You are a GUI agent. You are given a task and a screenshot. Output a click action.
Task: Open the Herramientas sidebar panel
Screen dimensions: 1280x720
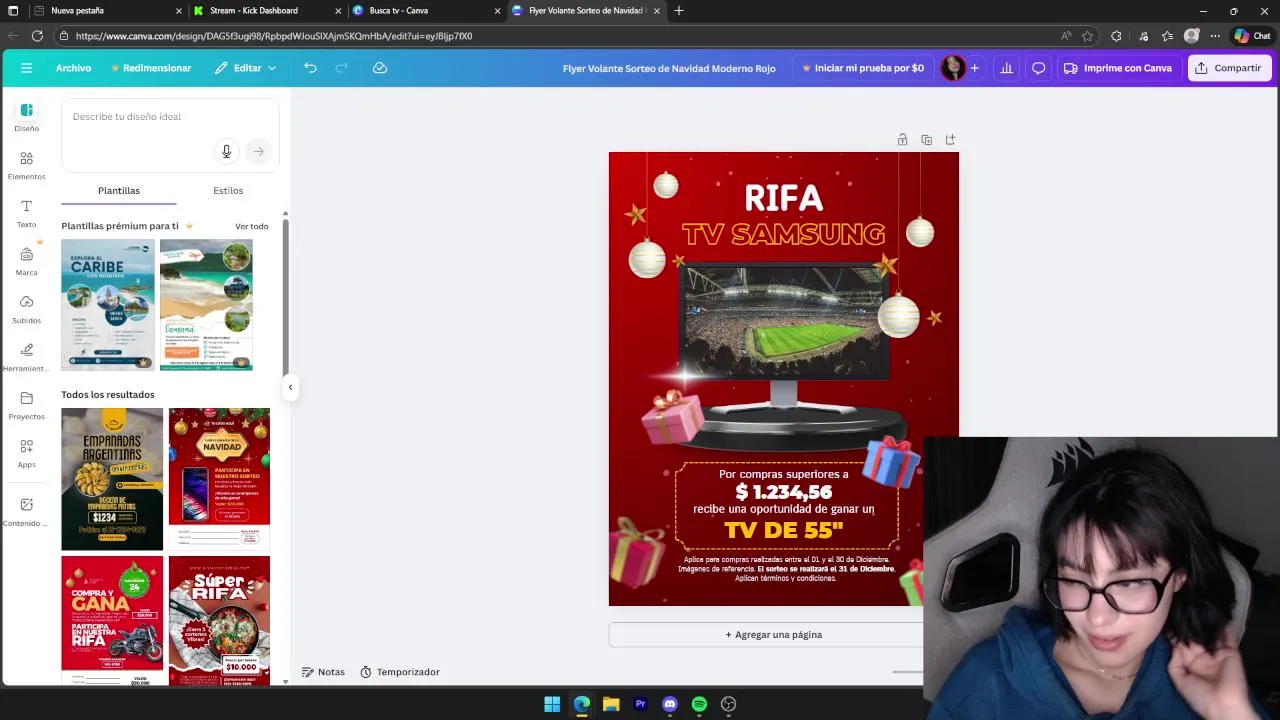(26, 357)
